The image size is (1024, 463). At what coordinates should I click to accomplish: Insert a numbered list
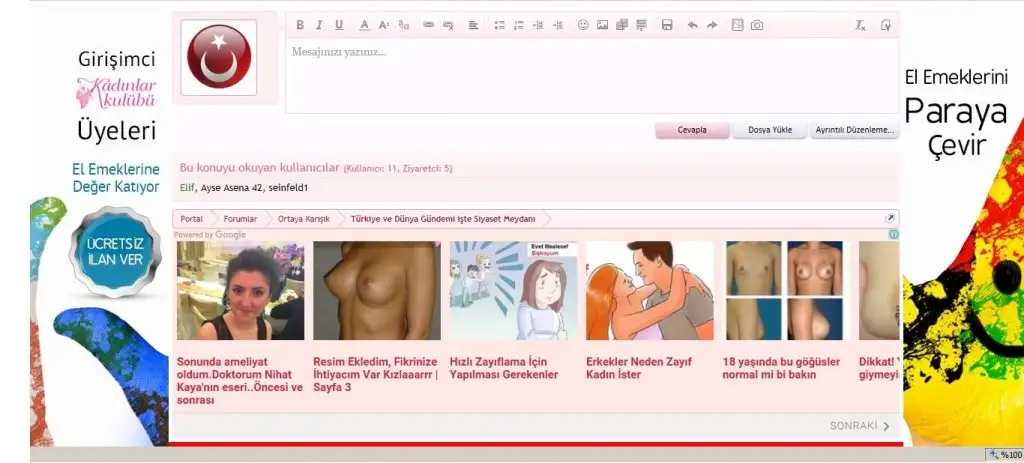[x=518, y=25]
